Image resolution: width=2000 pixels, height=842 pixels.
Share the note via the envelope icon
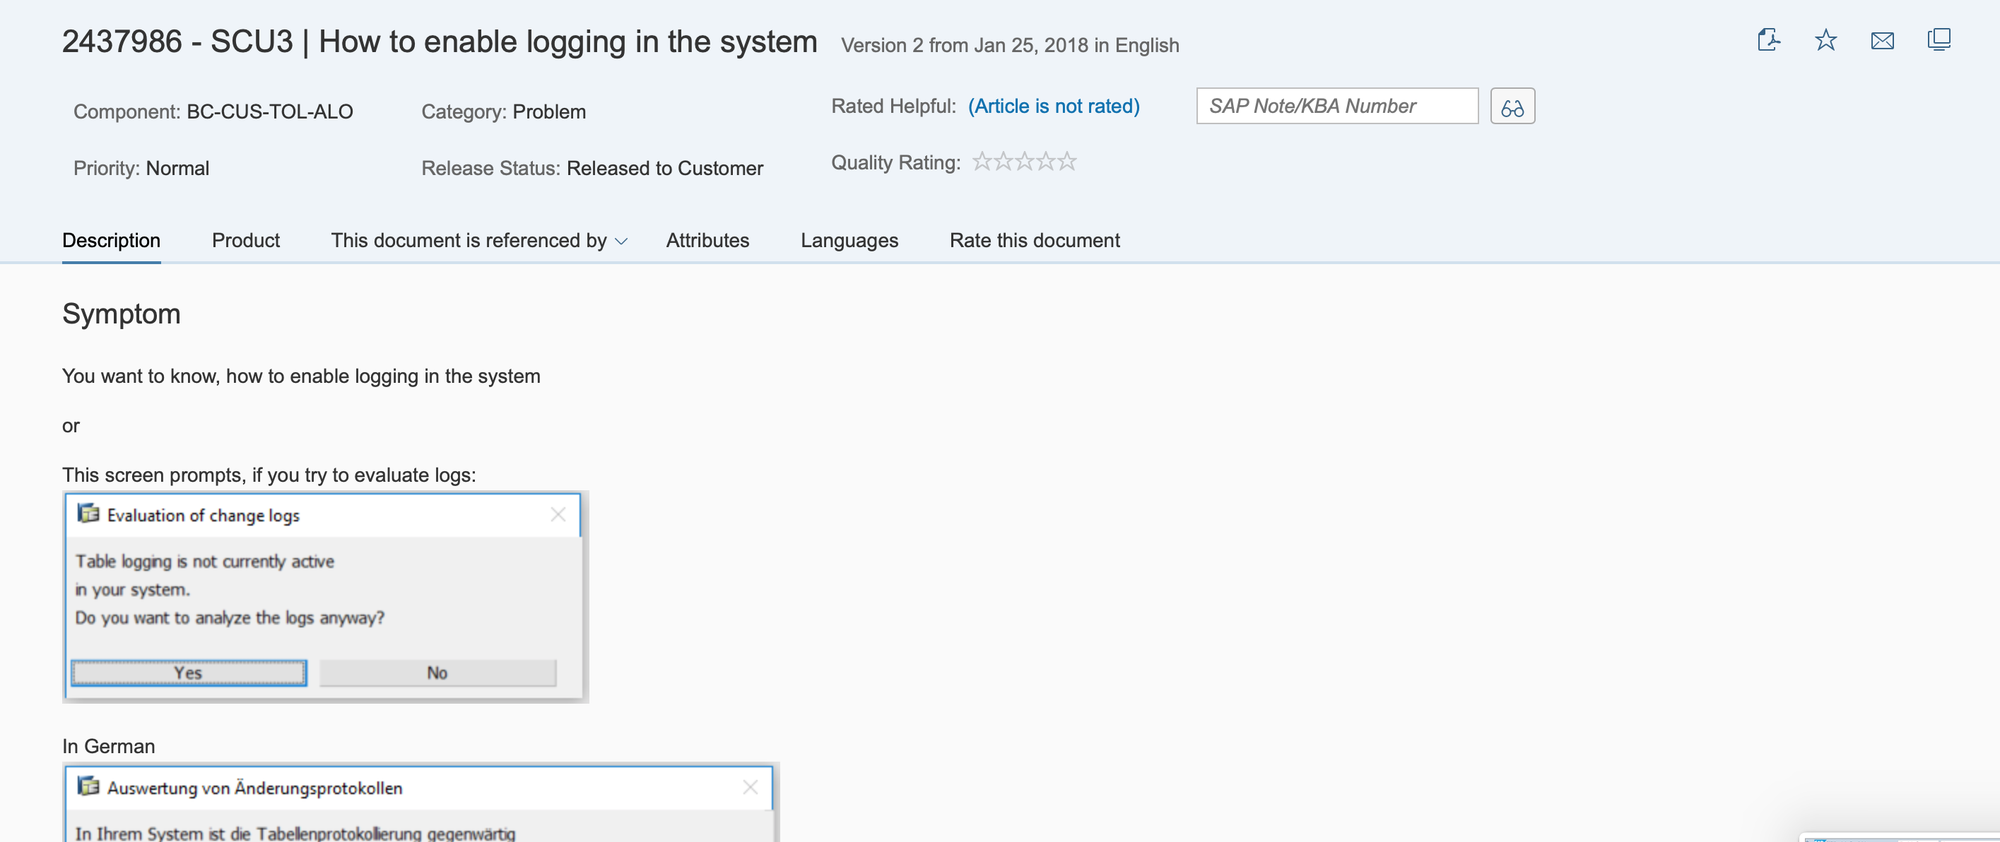pyautogui.click(x=1883, y=41)
